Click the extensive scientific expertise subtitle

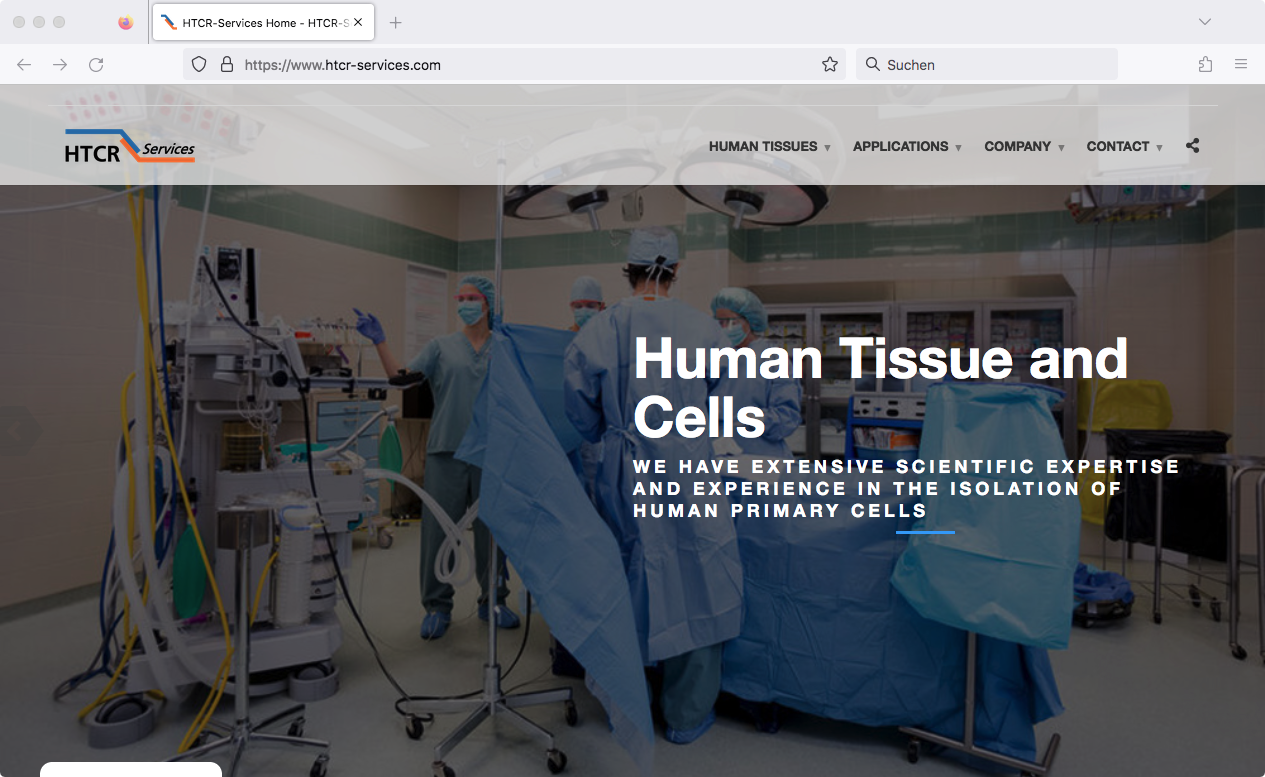[x=906, y=488]
